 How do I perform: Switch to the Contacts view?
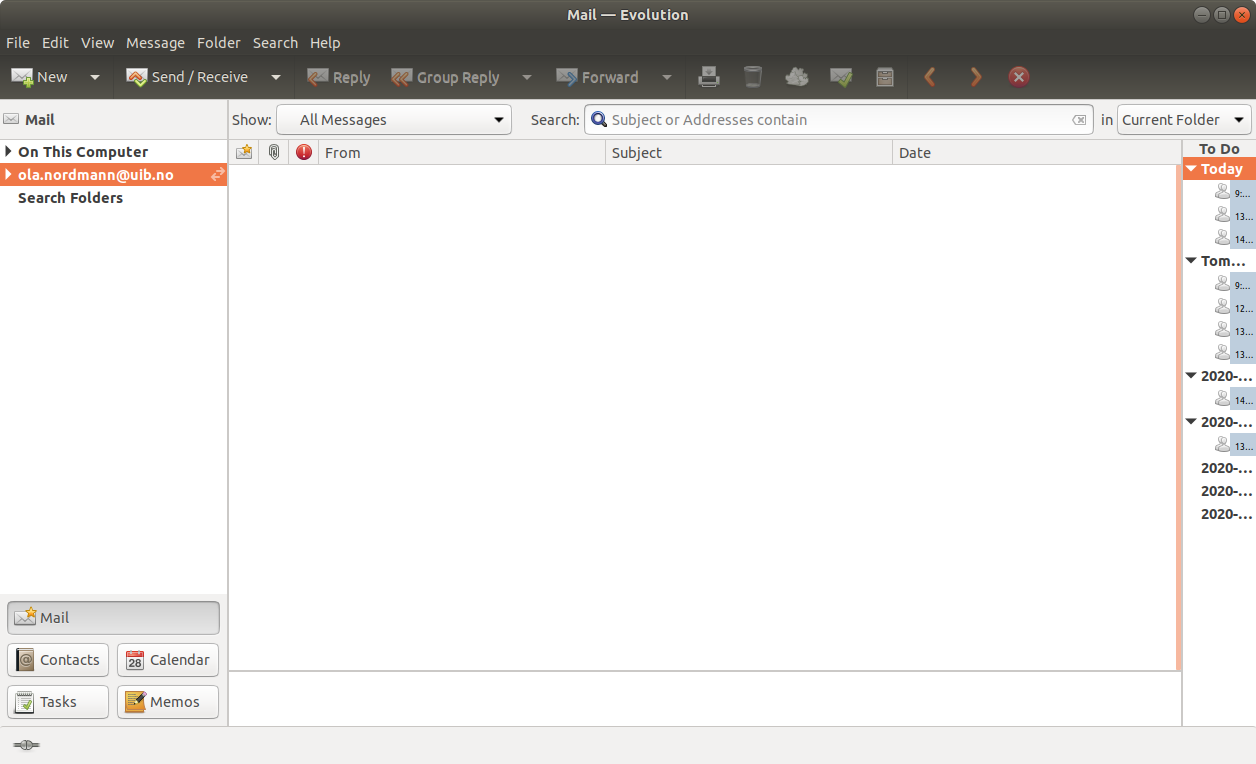tap(58, 660)
